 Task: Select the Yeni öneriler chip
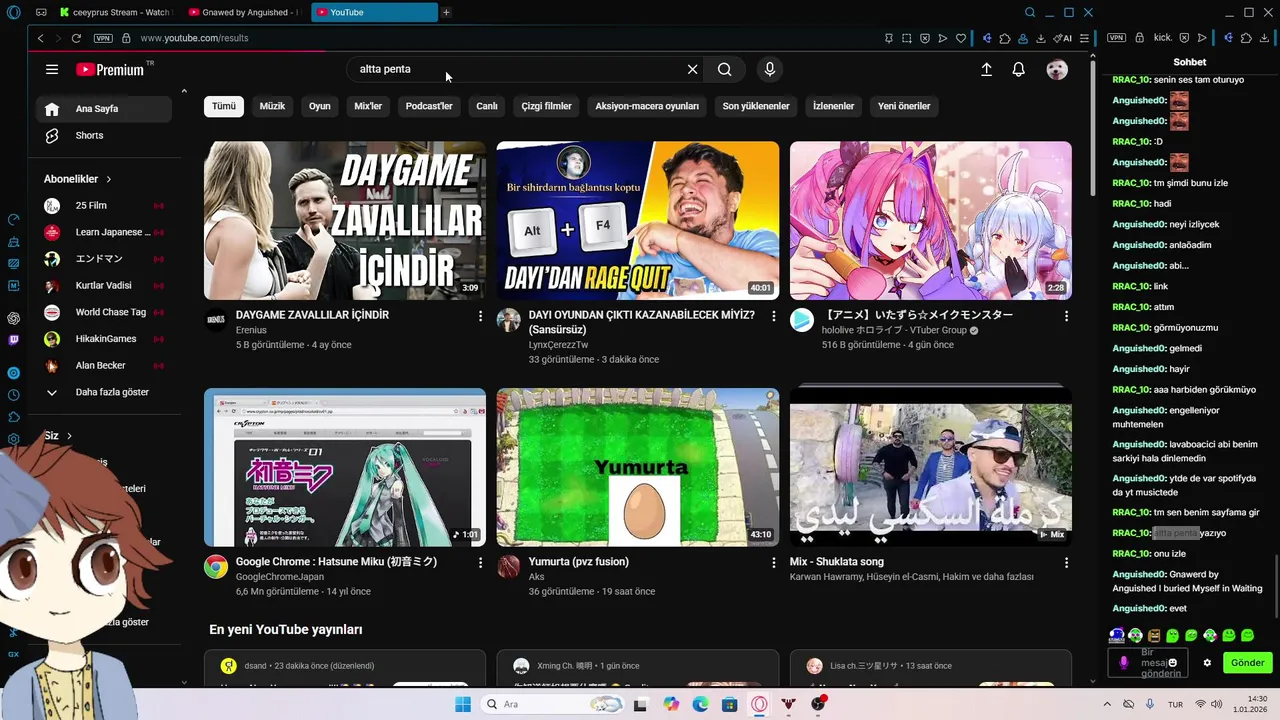pos(904,106)
